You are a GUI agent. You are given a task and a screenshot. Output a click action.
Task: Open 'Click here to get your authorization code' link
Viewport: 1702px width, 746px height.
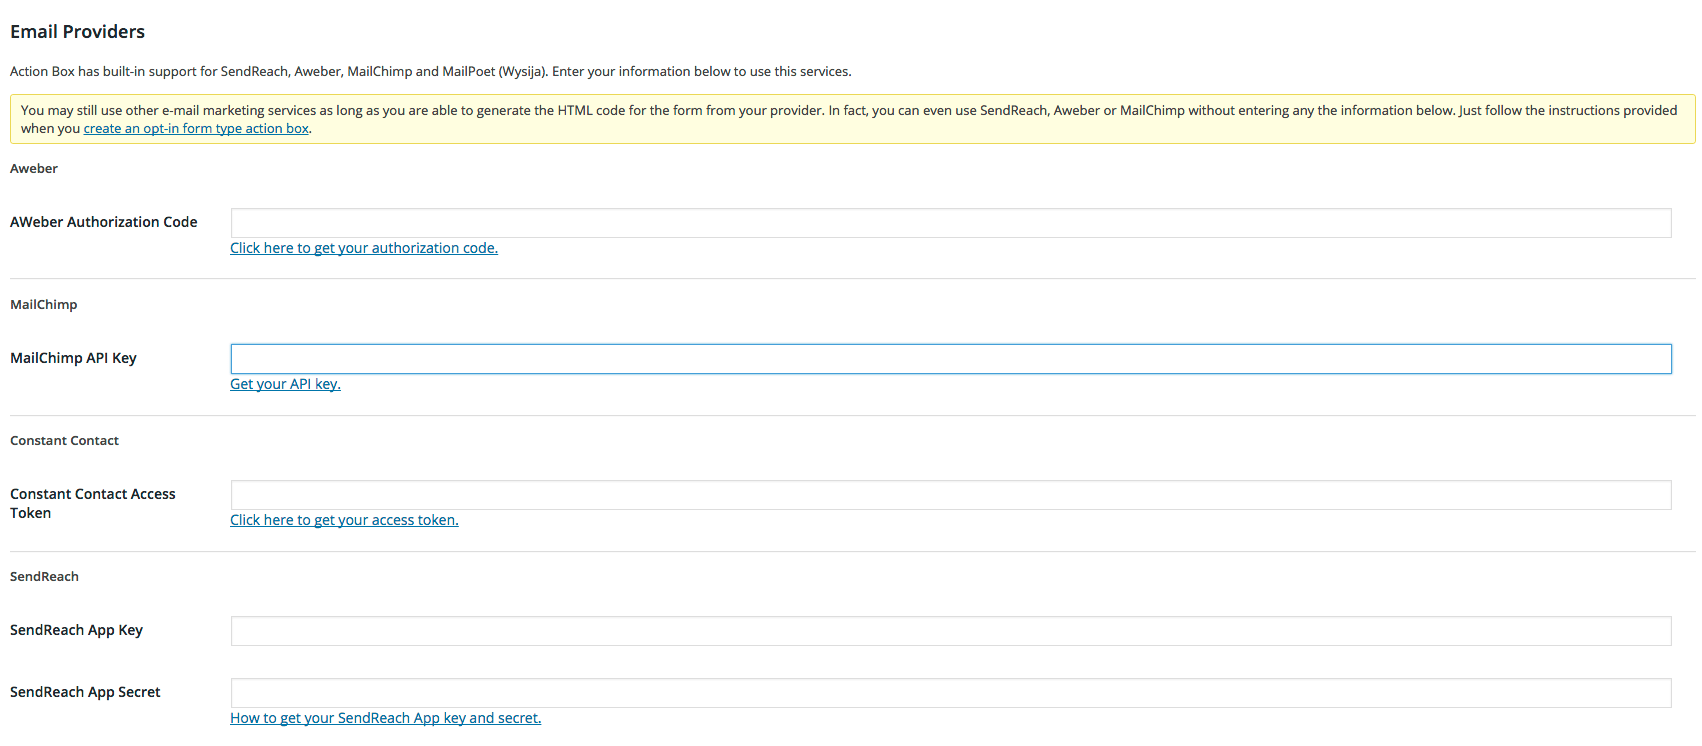tap(364, 248)
